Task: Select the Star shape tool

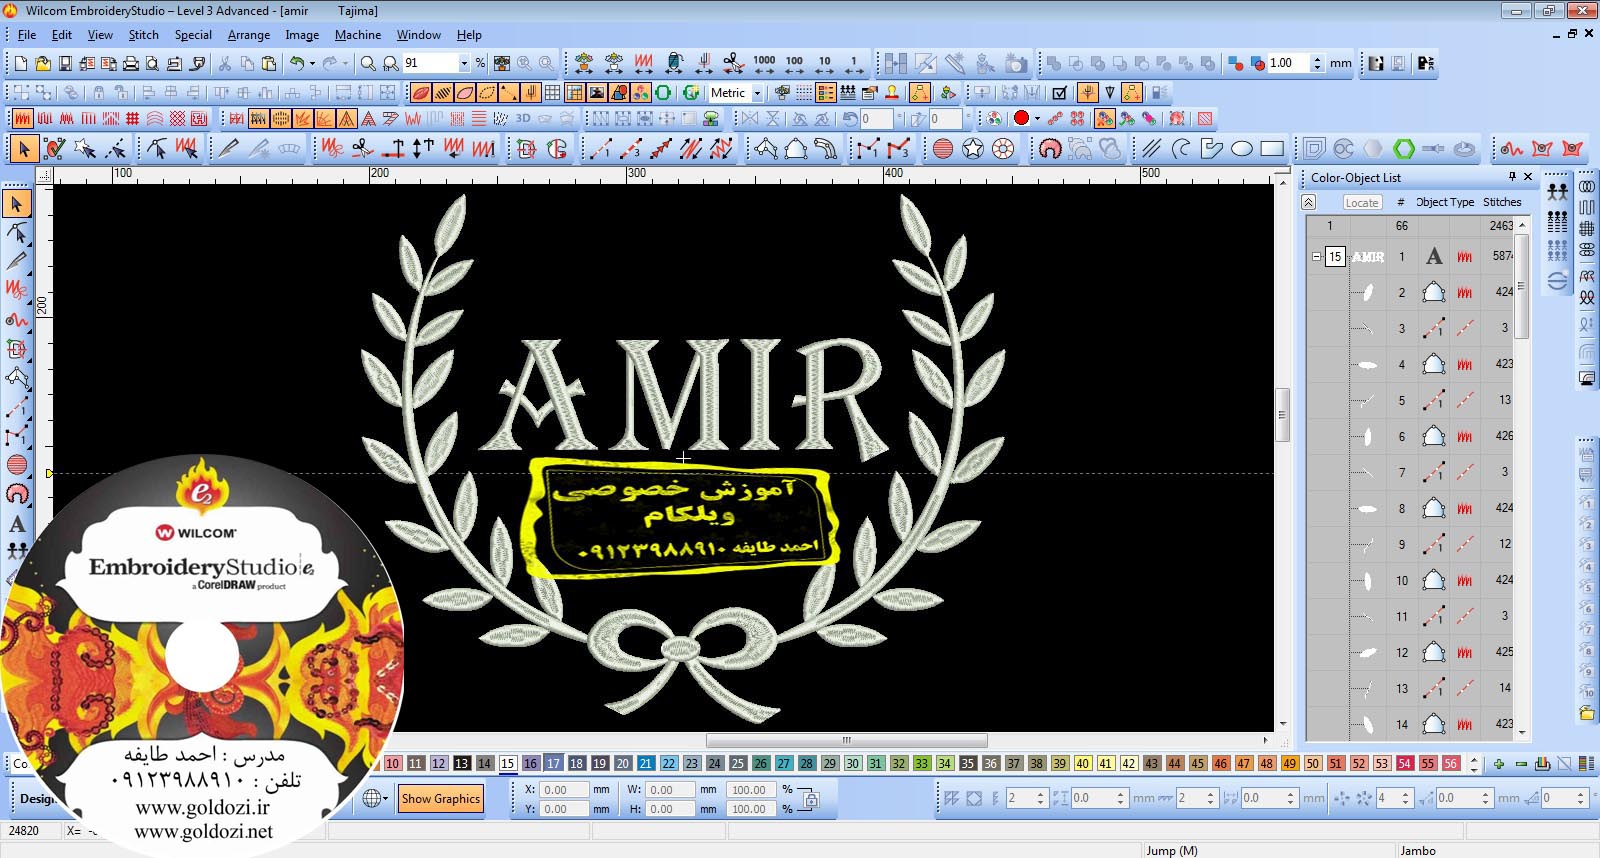Action: (x=973, y=149)
